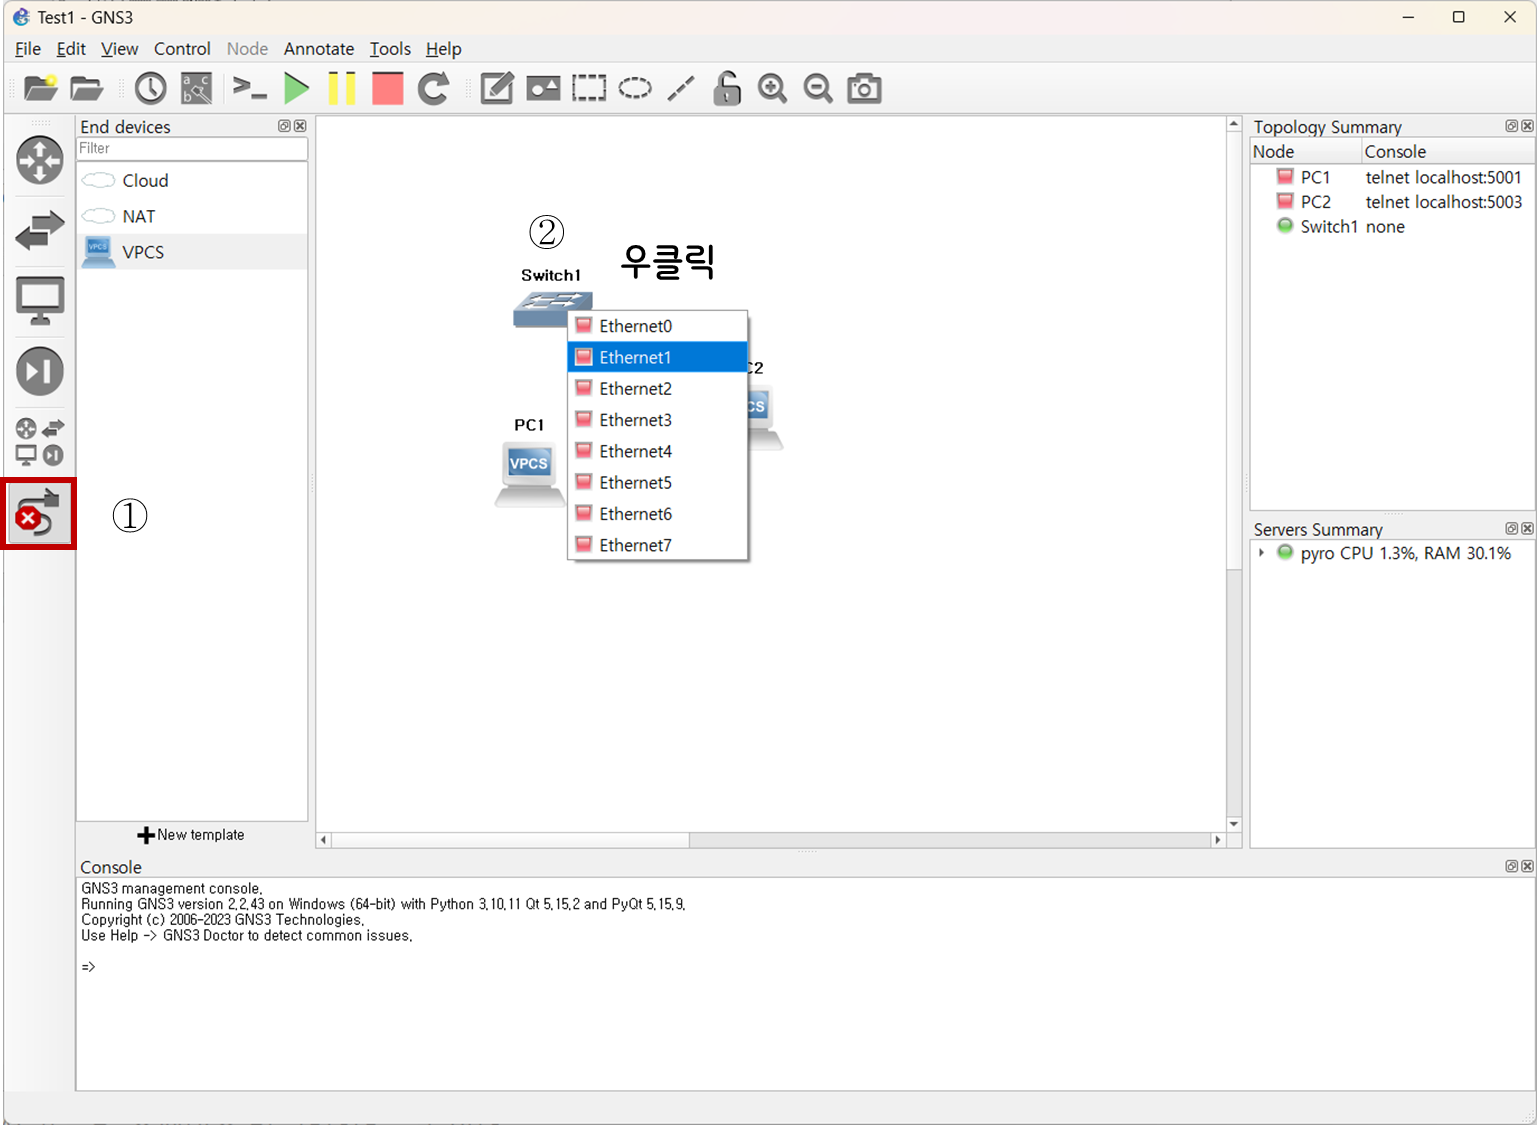Start all nodes with green play
Screen dimensions: 1537x1125
point(296,88)
